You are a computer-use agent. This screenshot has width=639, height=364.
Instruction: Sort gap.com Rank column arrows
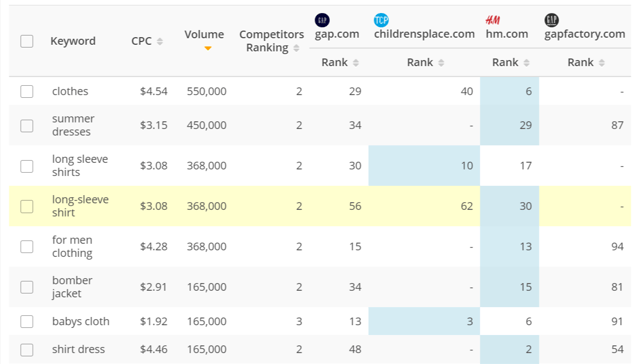(x=356, y=63)
